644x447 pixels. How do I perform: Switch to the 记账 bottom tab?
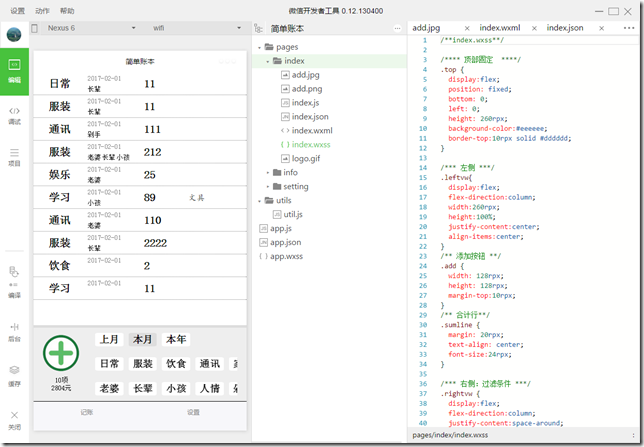(87, 412)
